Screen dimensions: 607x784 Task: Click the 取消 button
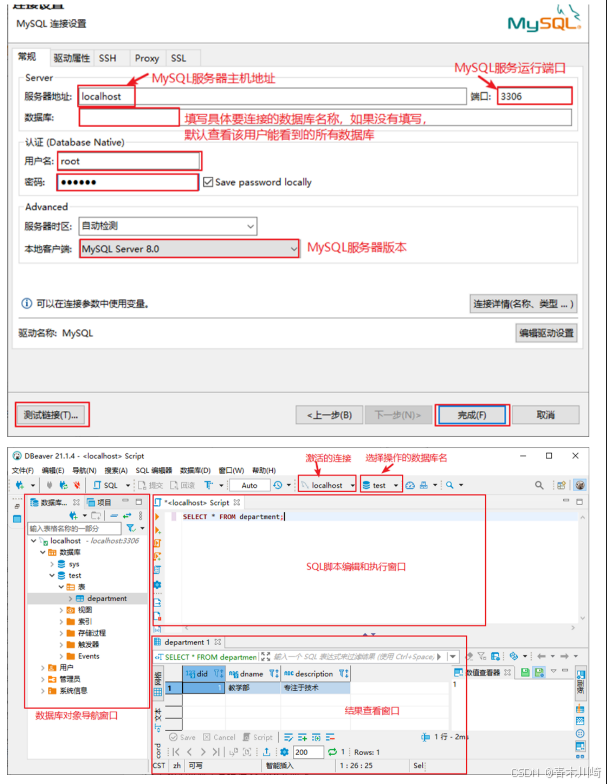pyautogui.click(x=546, y=415)
